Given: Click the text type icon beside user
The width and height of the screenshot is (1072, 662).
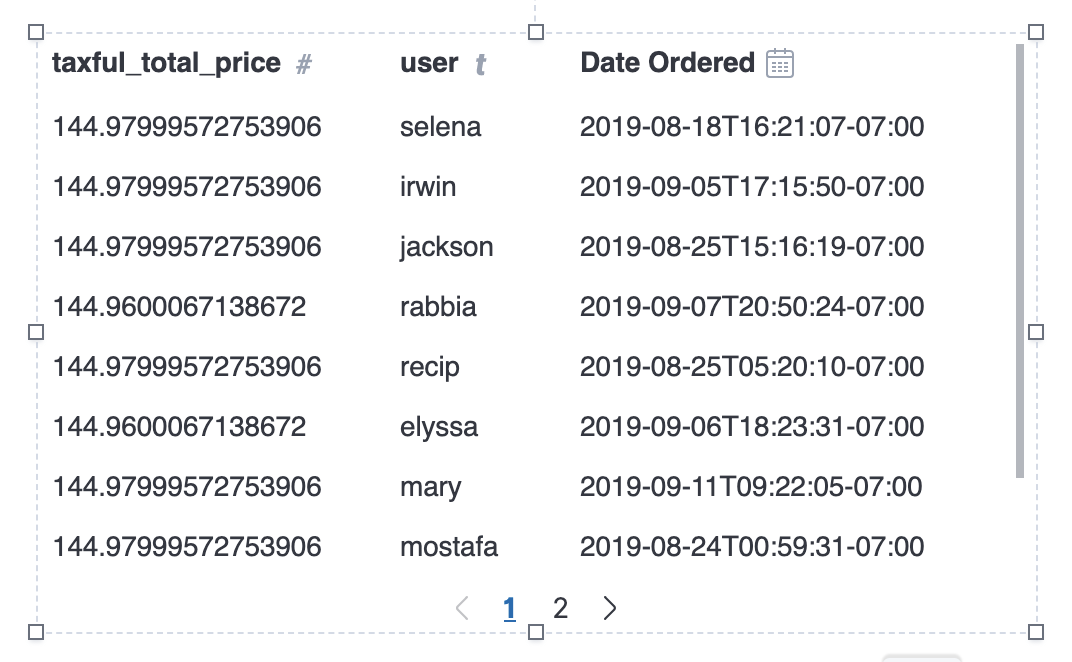Looking at the screenshot, I should [481, 65].
